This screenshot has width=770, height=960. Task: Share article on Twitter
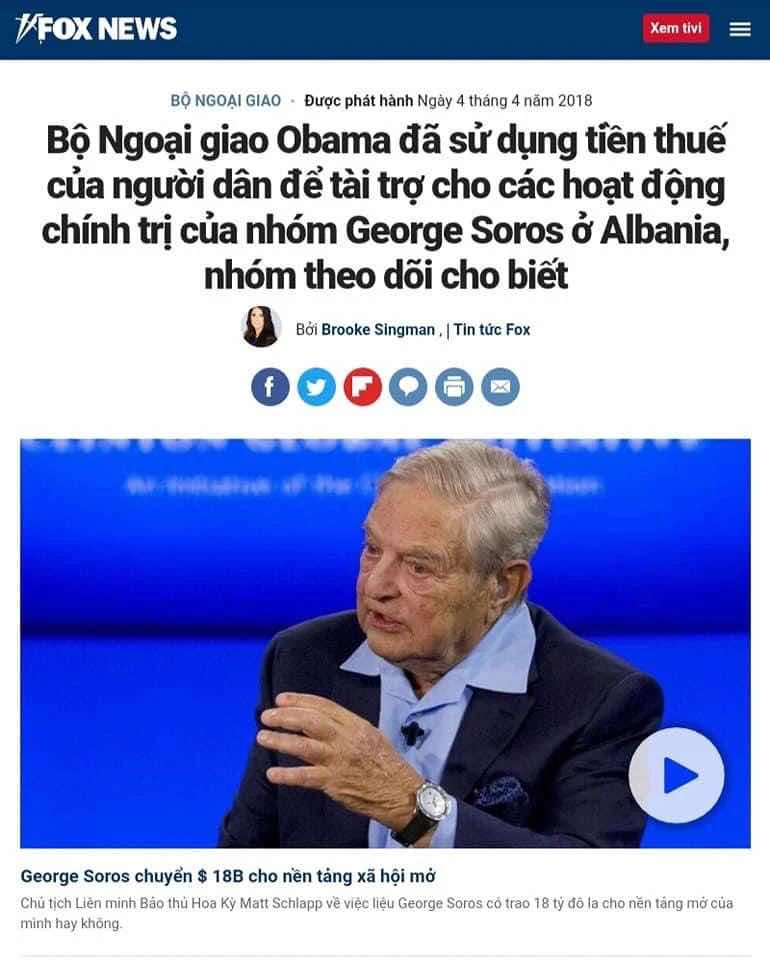(316, 387)
